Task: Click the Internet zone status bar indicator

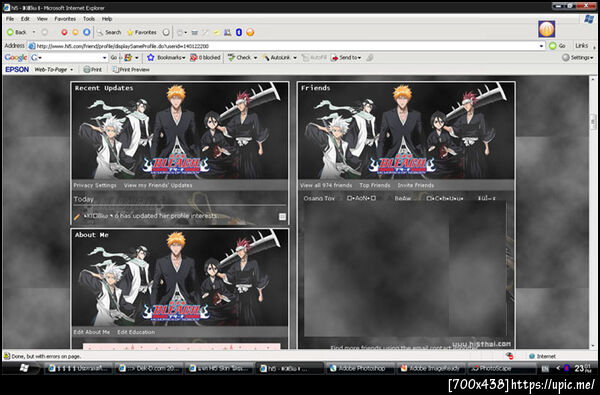Action: coord(542,356)
